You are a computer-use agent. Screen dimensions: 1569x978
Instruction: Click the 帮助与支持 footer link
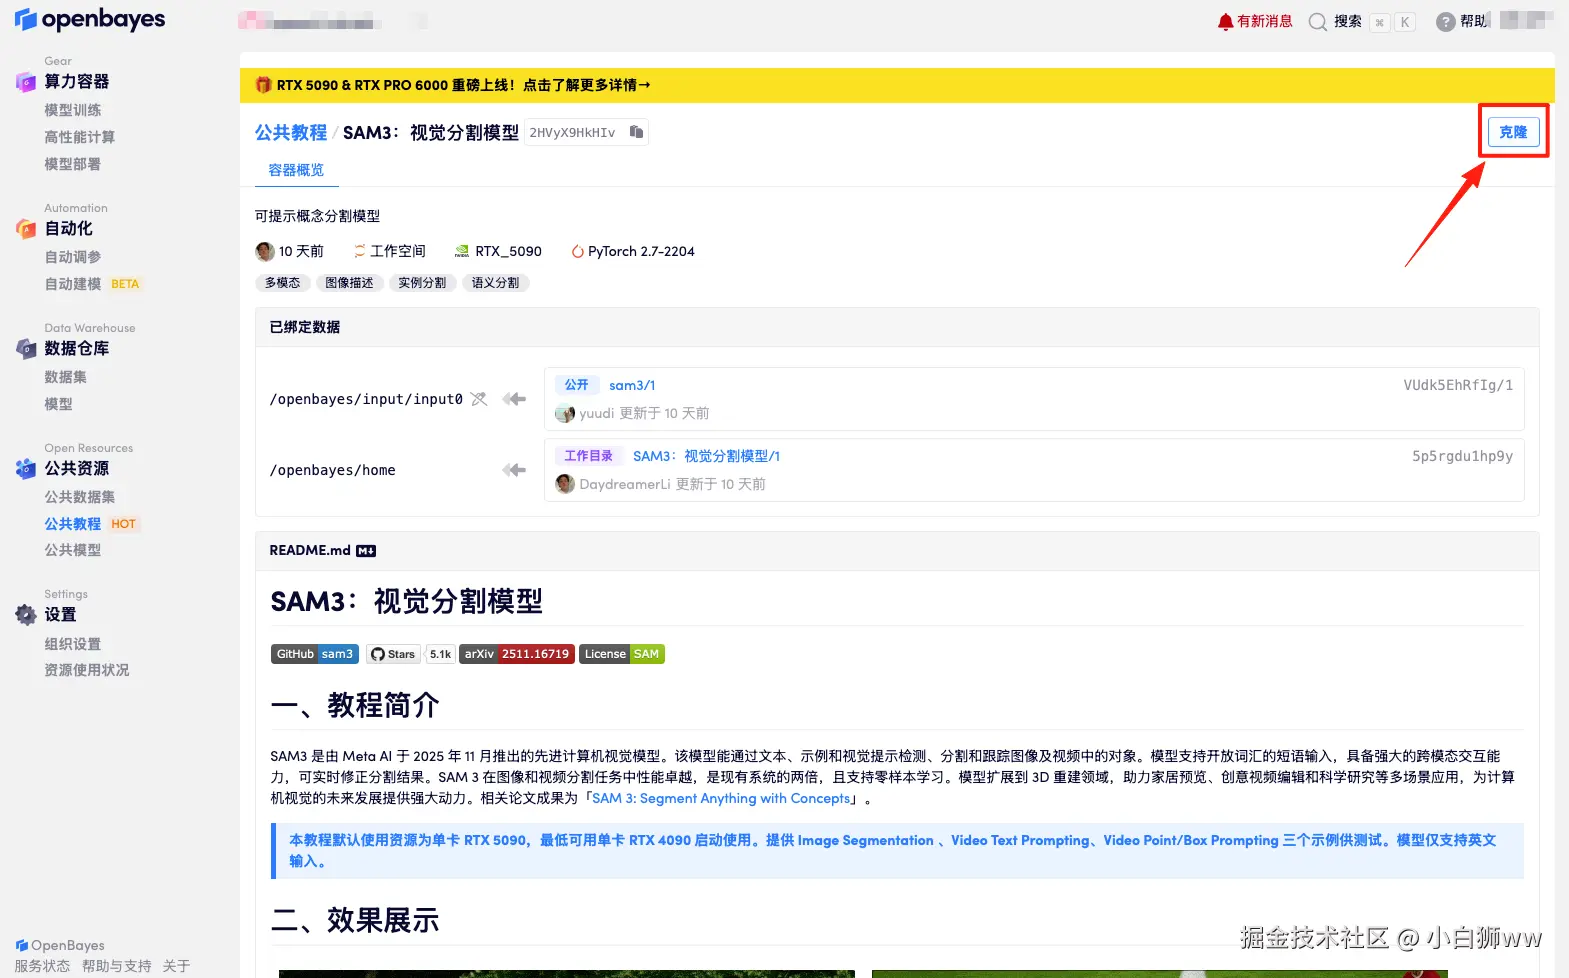click(x=117, y=966)
